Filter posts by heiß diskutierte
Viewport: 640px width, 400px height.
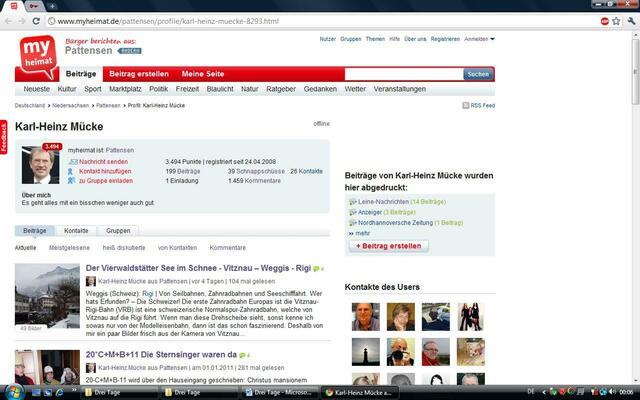(124, 248)
